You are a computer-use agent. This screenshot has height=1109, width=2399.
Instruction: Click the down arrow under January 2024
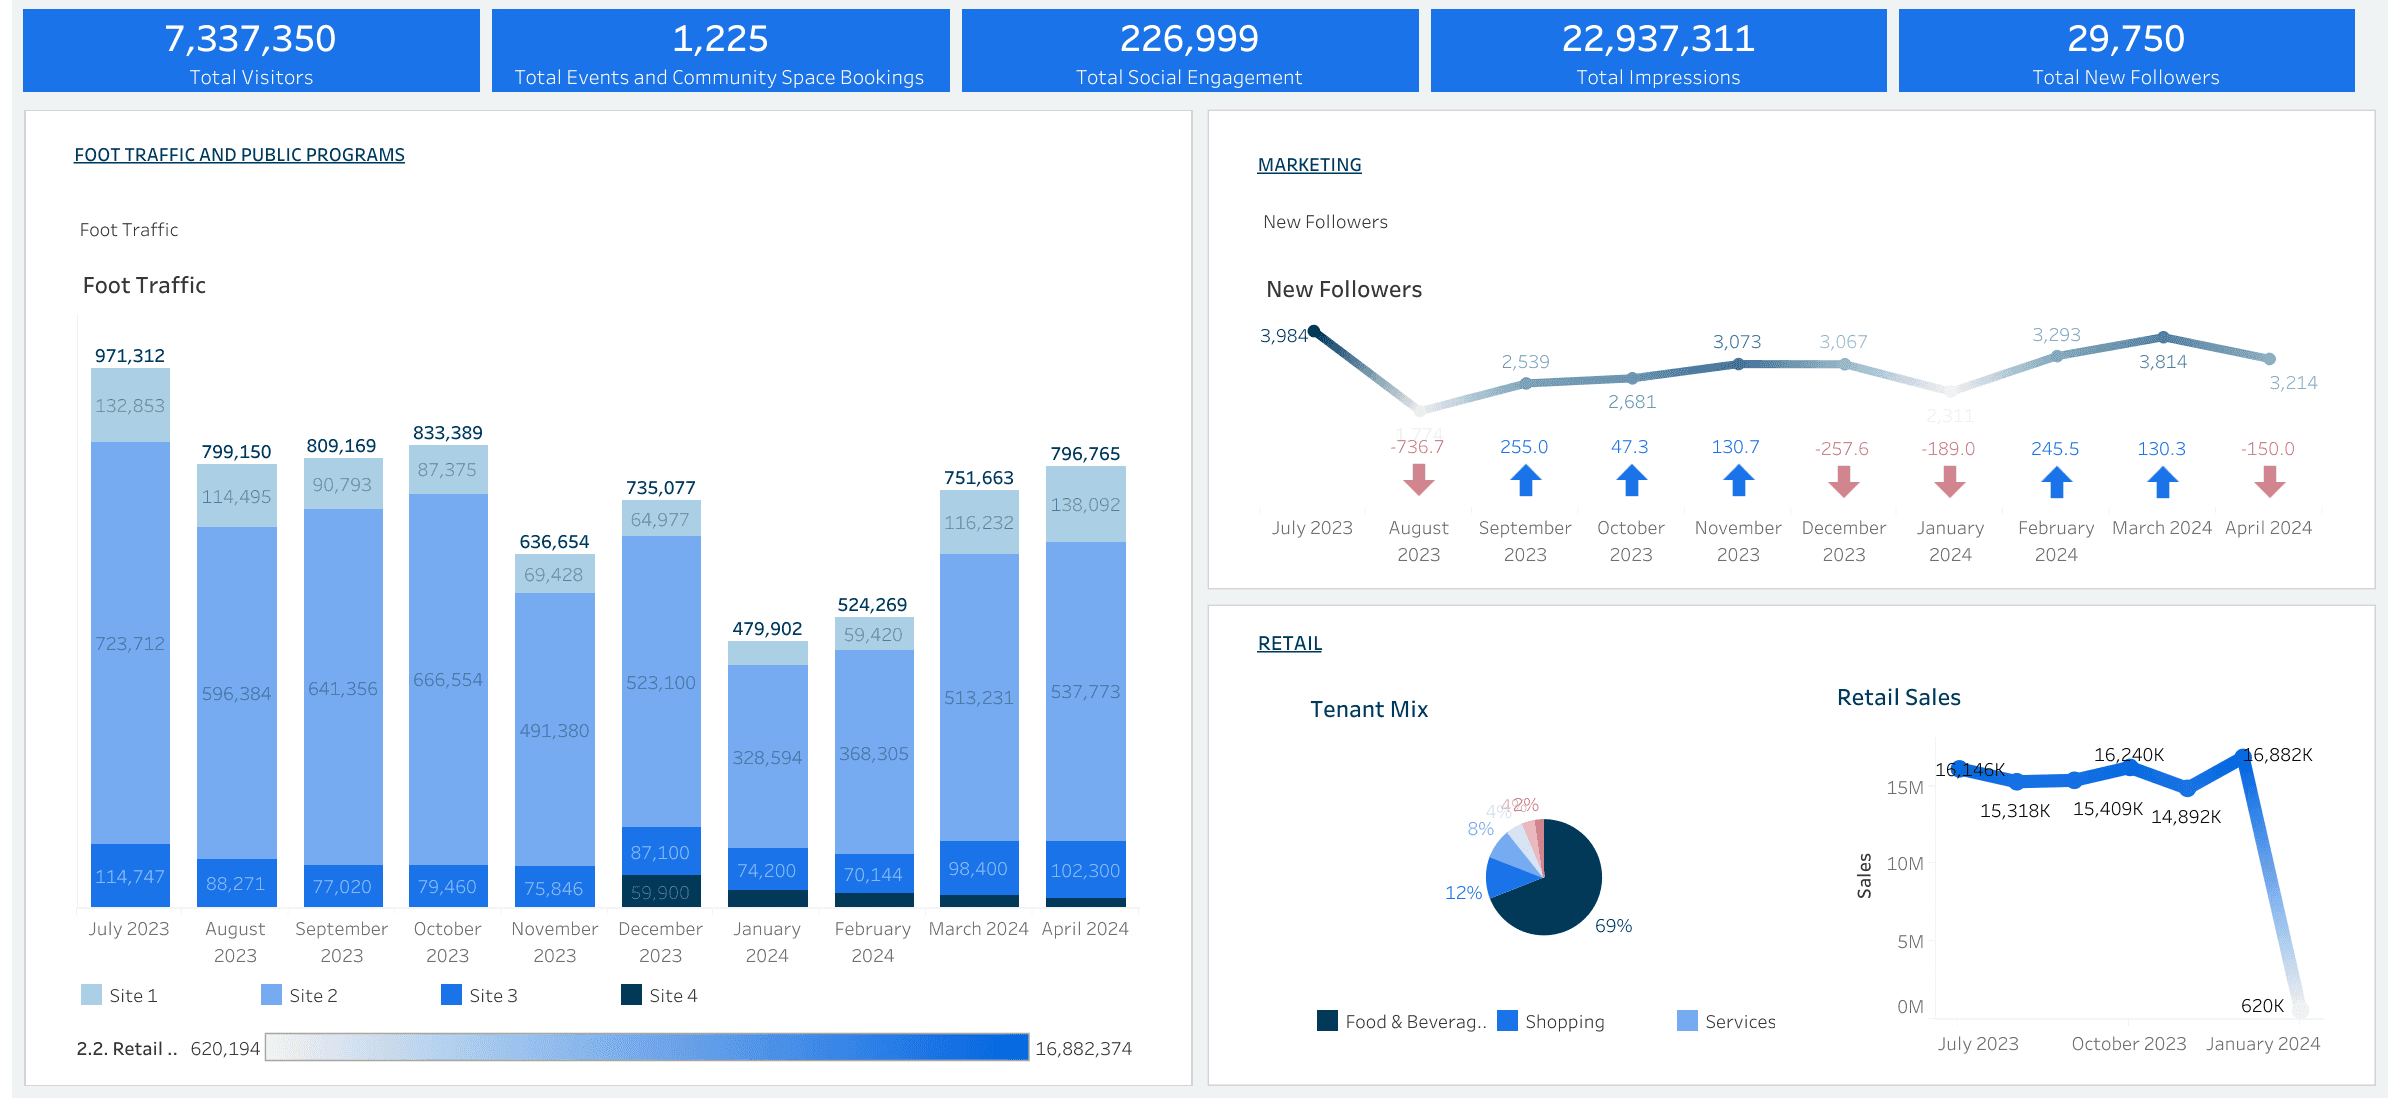[x=1949, y=482]
